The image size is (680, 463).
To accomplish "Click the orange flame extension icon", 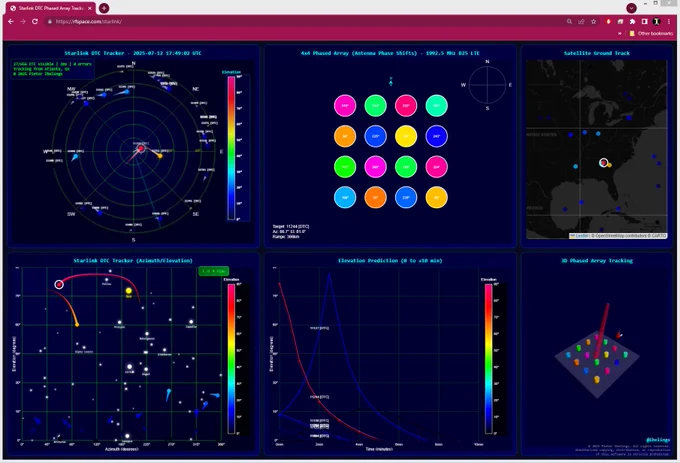I will click(608, 21).
